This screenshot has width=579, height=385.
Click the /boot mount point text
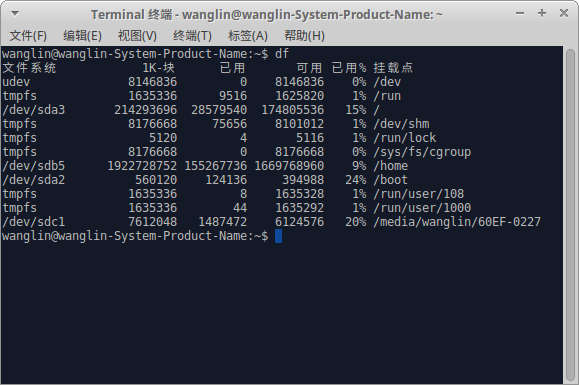(x=391, y=180)
